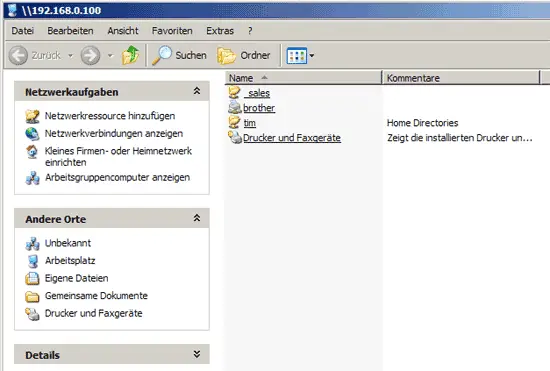This screenshot has height=371, width=550.
Task: Go to Gemeinsame Dokumente link
Action: click(x=96, y=296)
